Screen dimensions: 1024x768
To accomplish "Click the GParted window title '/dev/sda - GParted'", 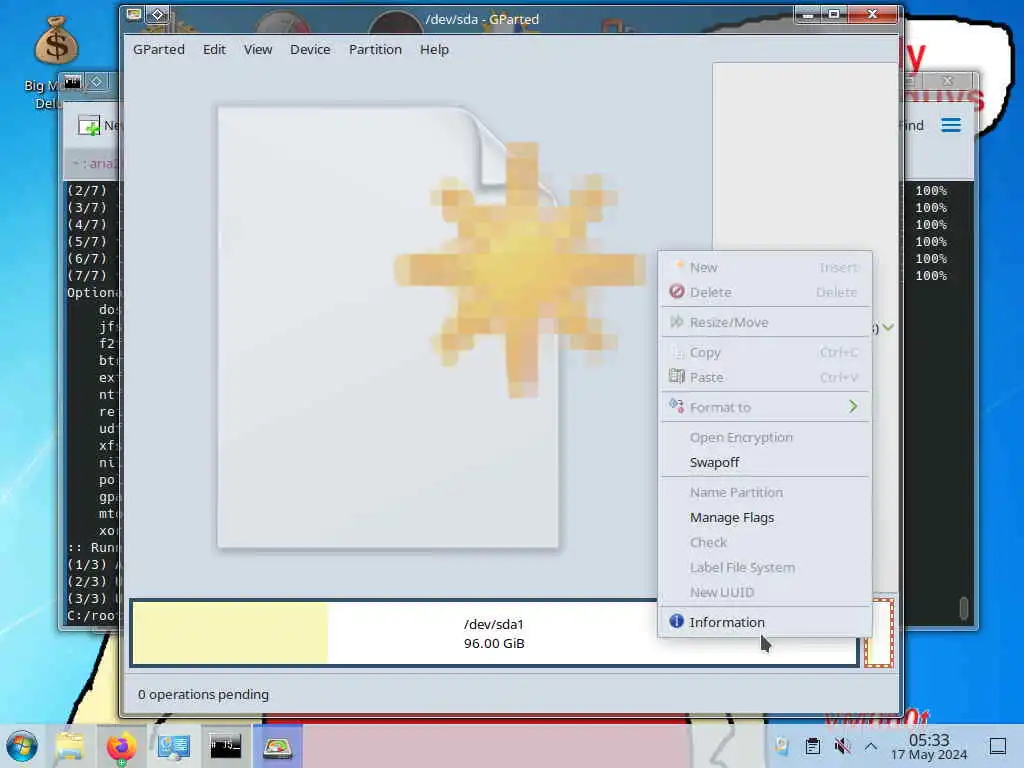I will pos(482,19).
